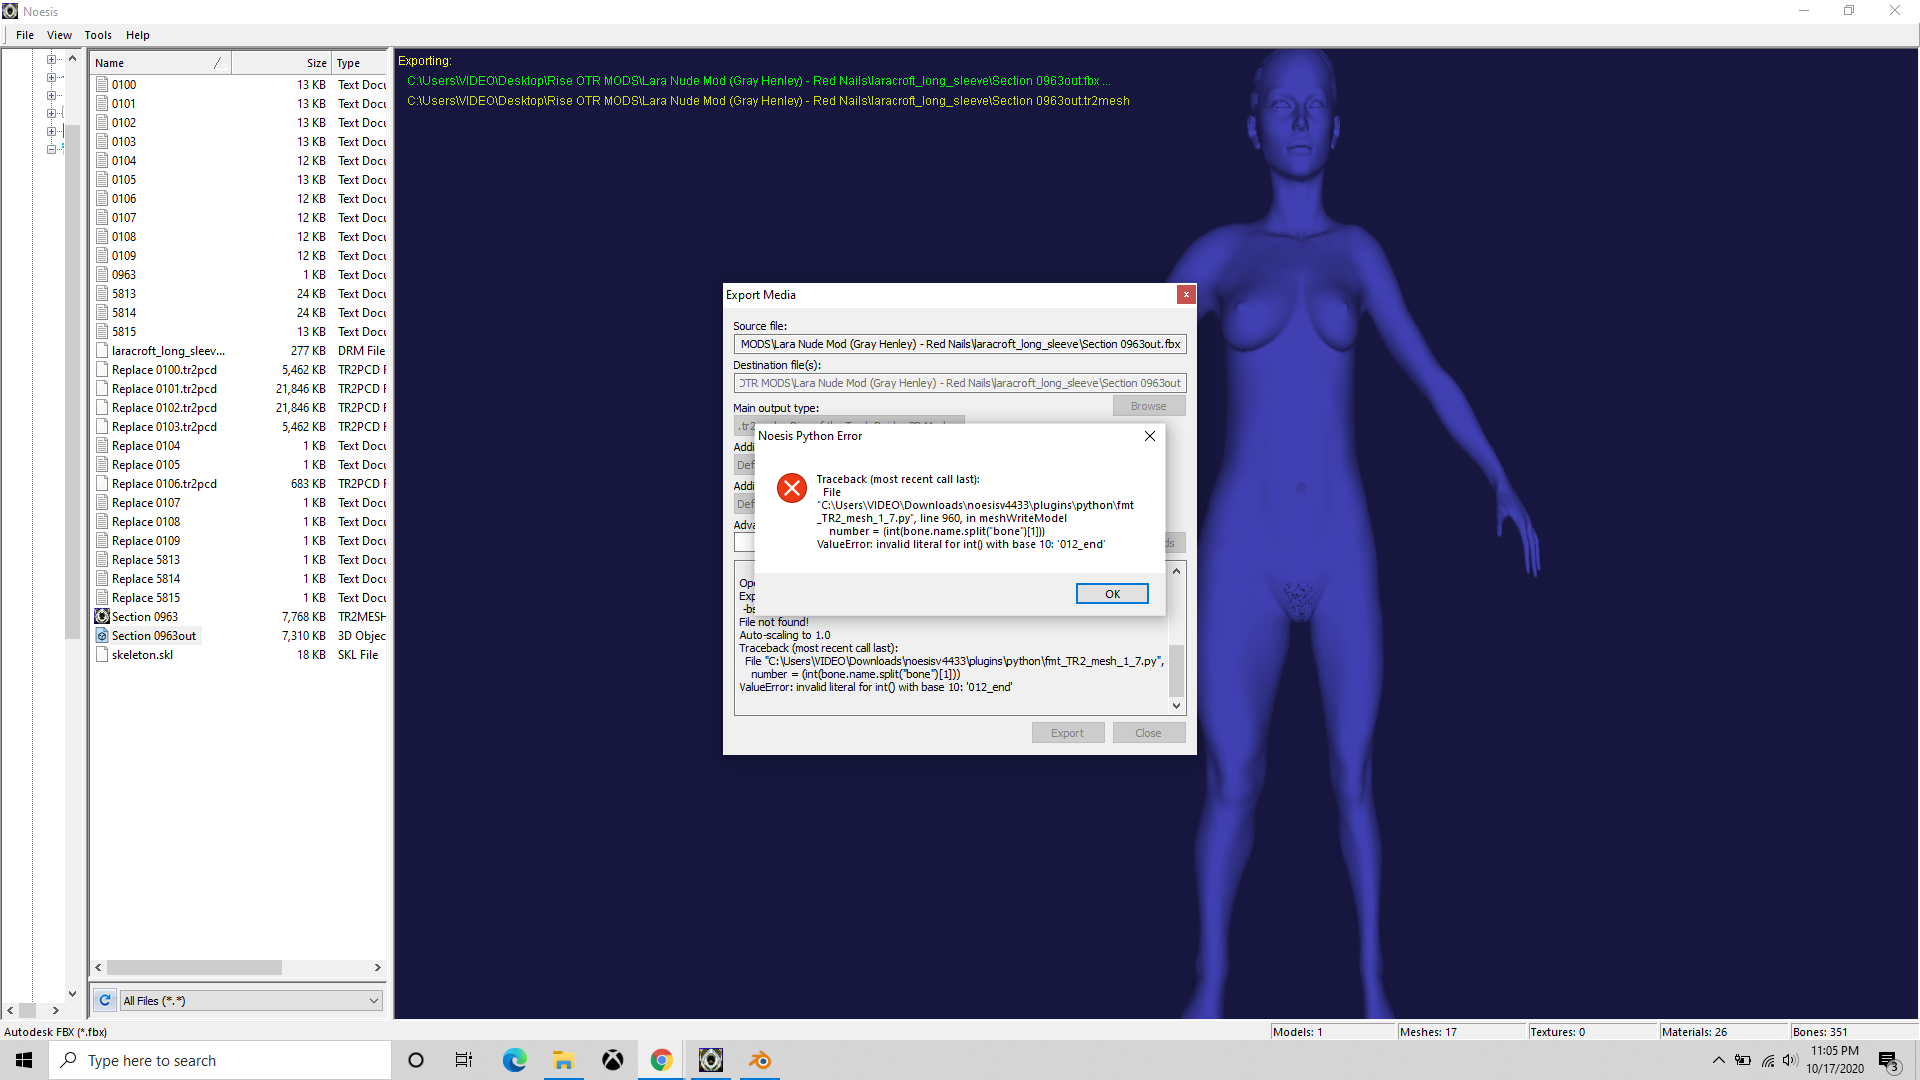Click the 3D object icon of Section 0963out
Viewport: 1920px width, 1080px height.
tap(102, 636)
